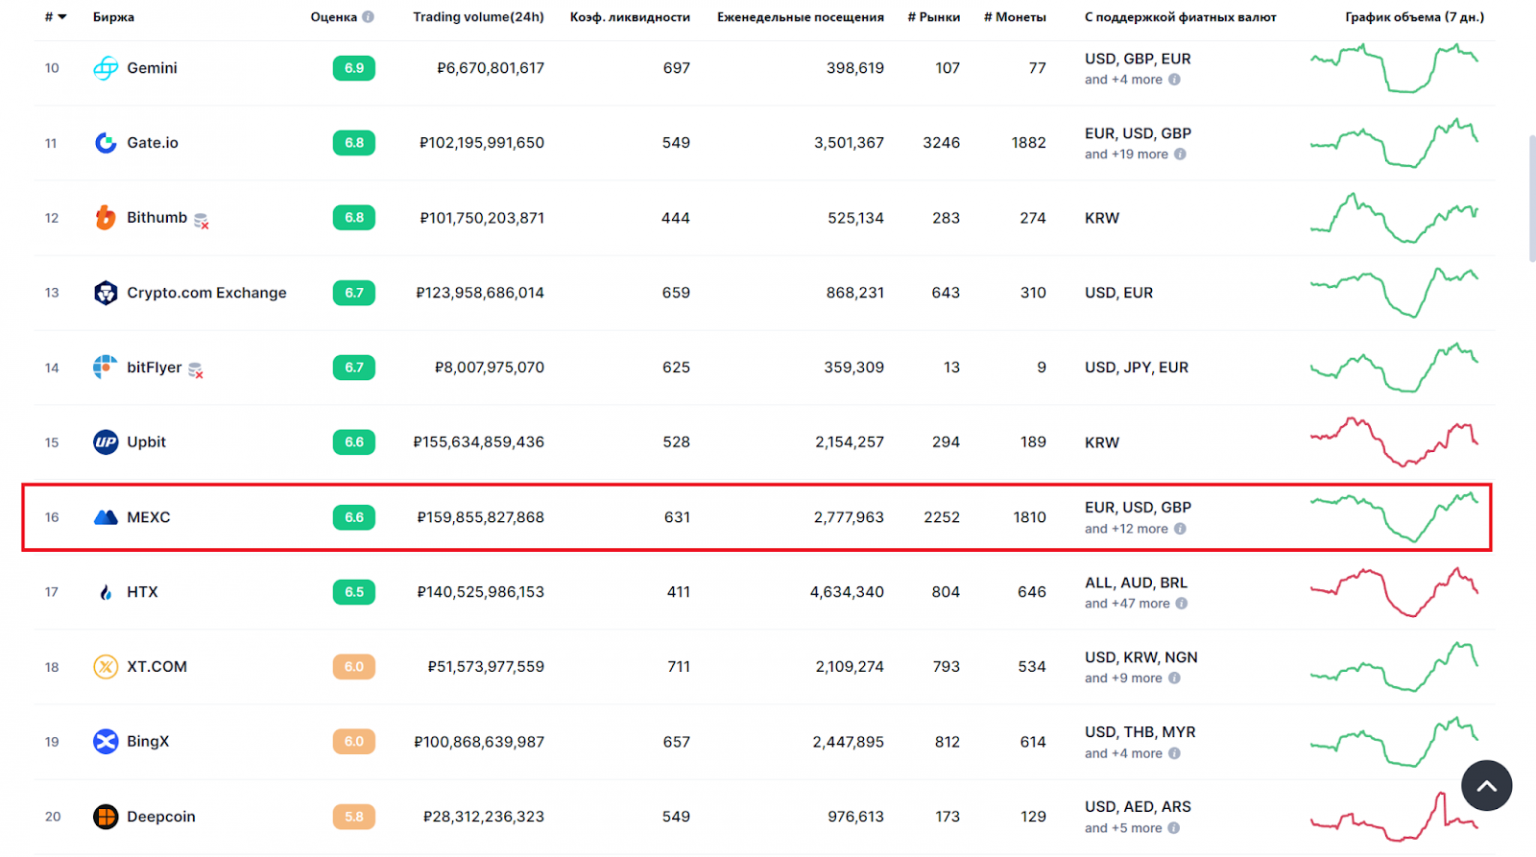Open the HTX exchange link
Viewport: 1536px width, 857px height.
[142, 592]
